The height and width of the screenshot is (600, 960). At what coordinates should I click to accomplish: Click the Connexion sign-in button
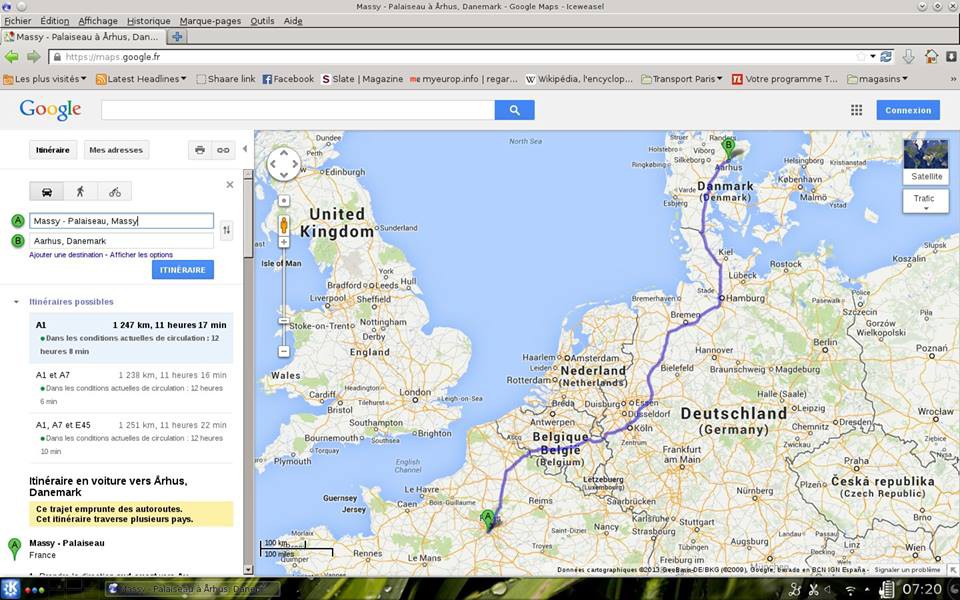click(x=908, y=110)
